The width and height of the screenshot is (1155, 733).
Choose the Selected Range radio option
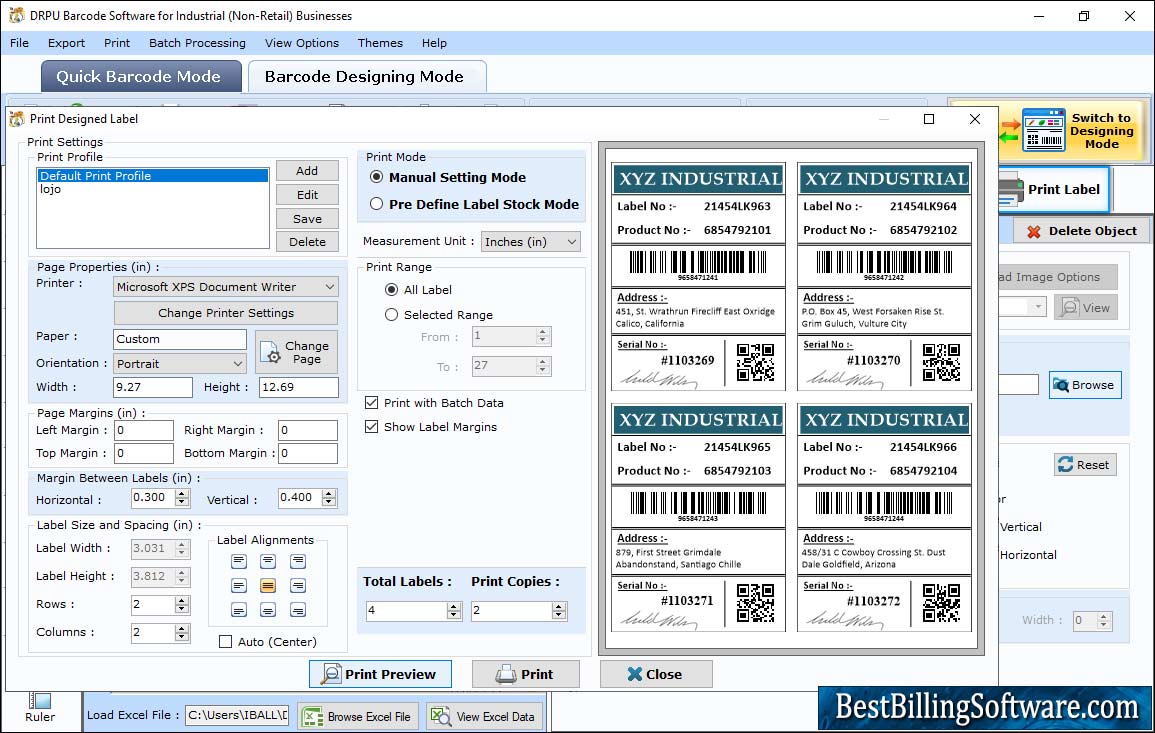tap(392, 315)
